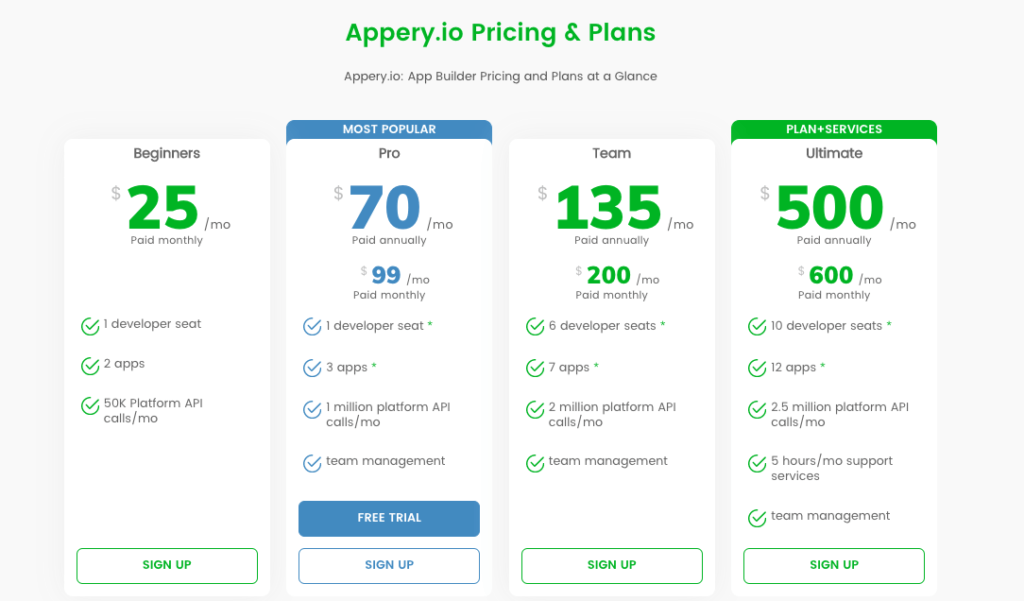Click checkmark next to 6 developer seats
This screenshot has width=1024, height=601.
(535, 326)
